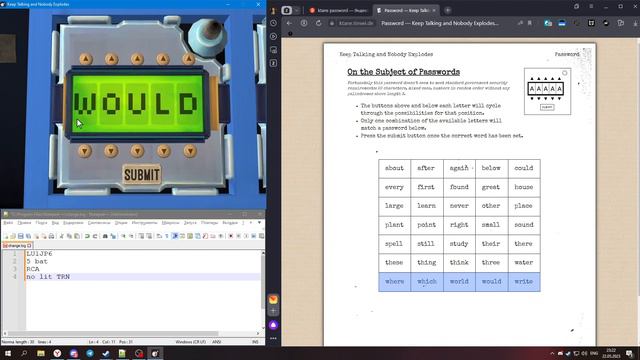Click the browser address bar page title
The width and height of the screenshot is (640, 360).
440,23
